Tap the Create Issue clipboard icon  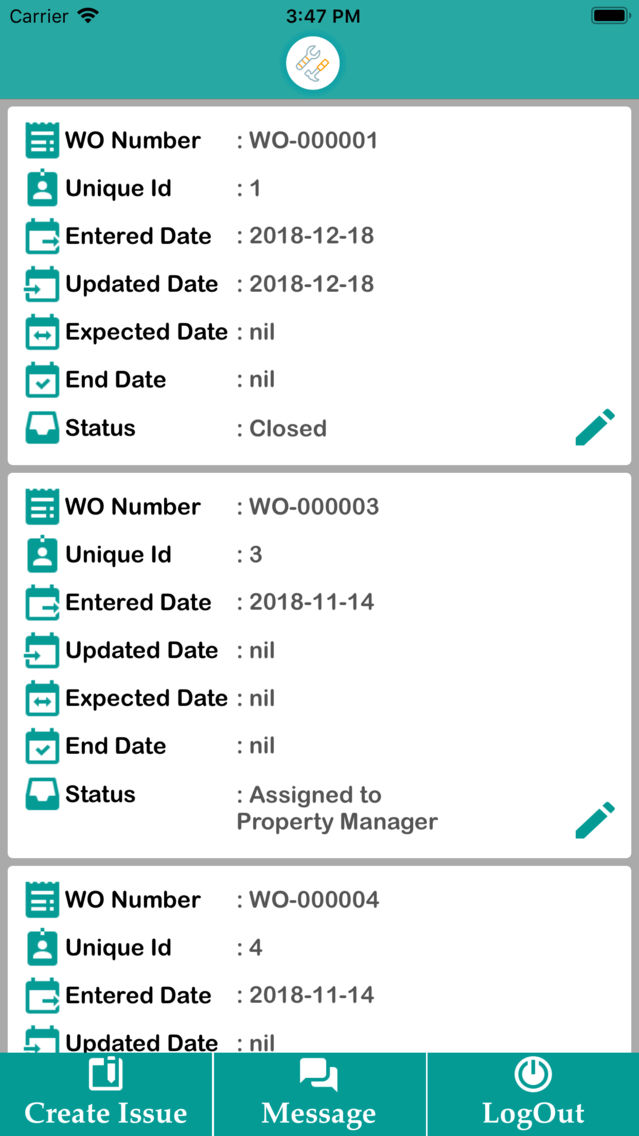106,1072
